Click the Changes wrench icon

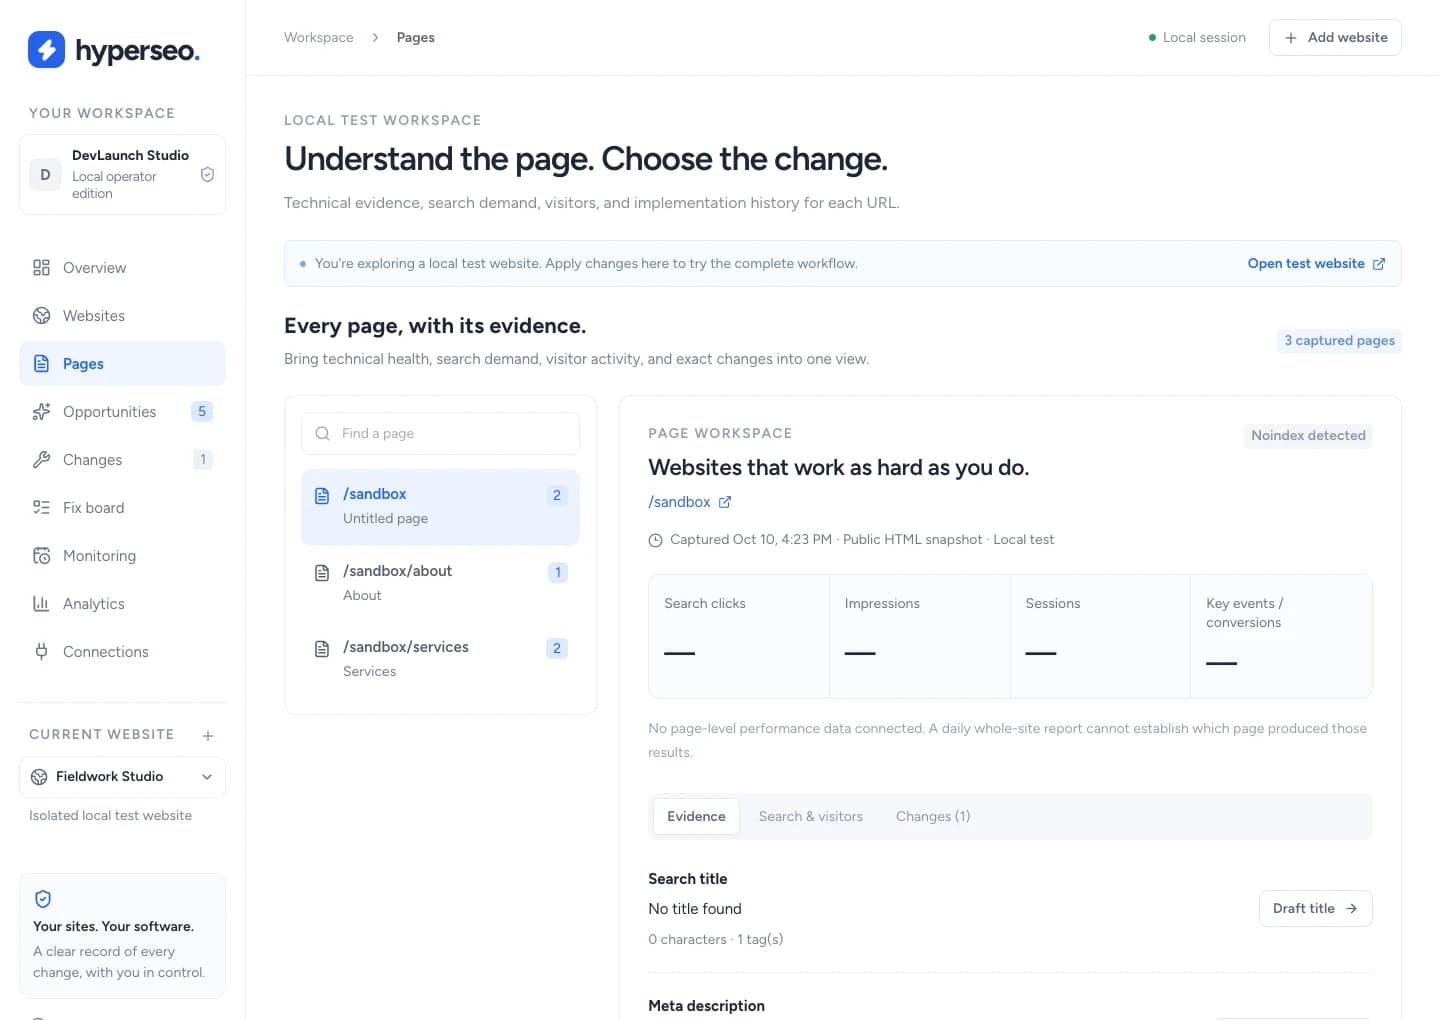tap(41, 460)
